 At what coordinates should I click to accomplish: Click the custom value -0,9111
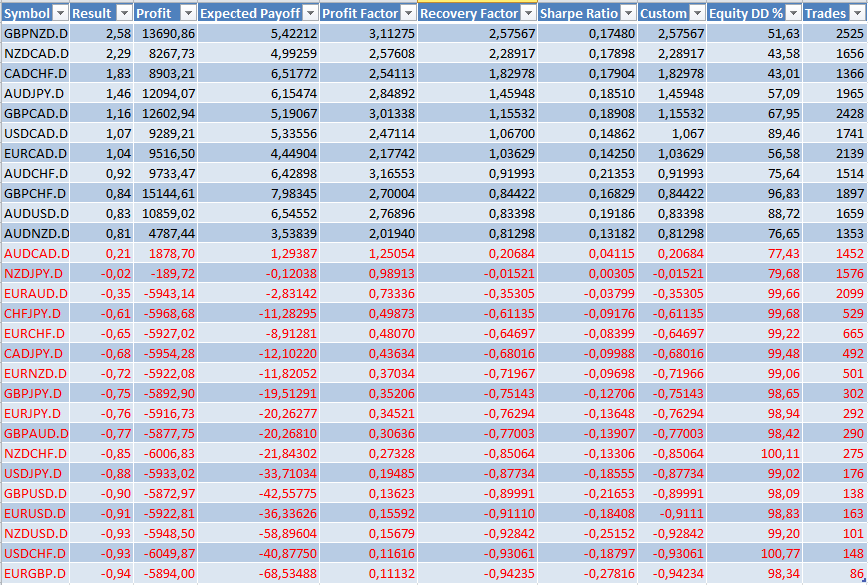(683, 513)
